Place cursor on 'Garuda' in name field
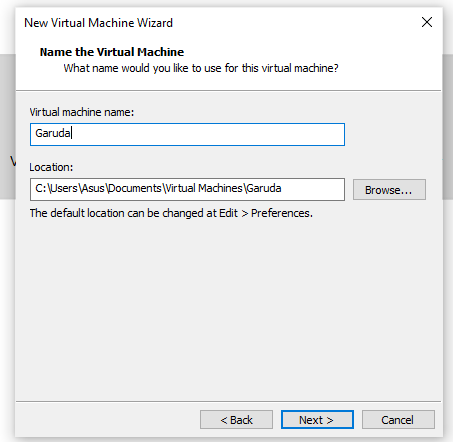This screenshot has width=453, height=442. click(x=53, y=133)
